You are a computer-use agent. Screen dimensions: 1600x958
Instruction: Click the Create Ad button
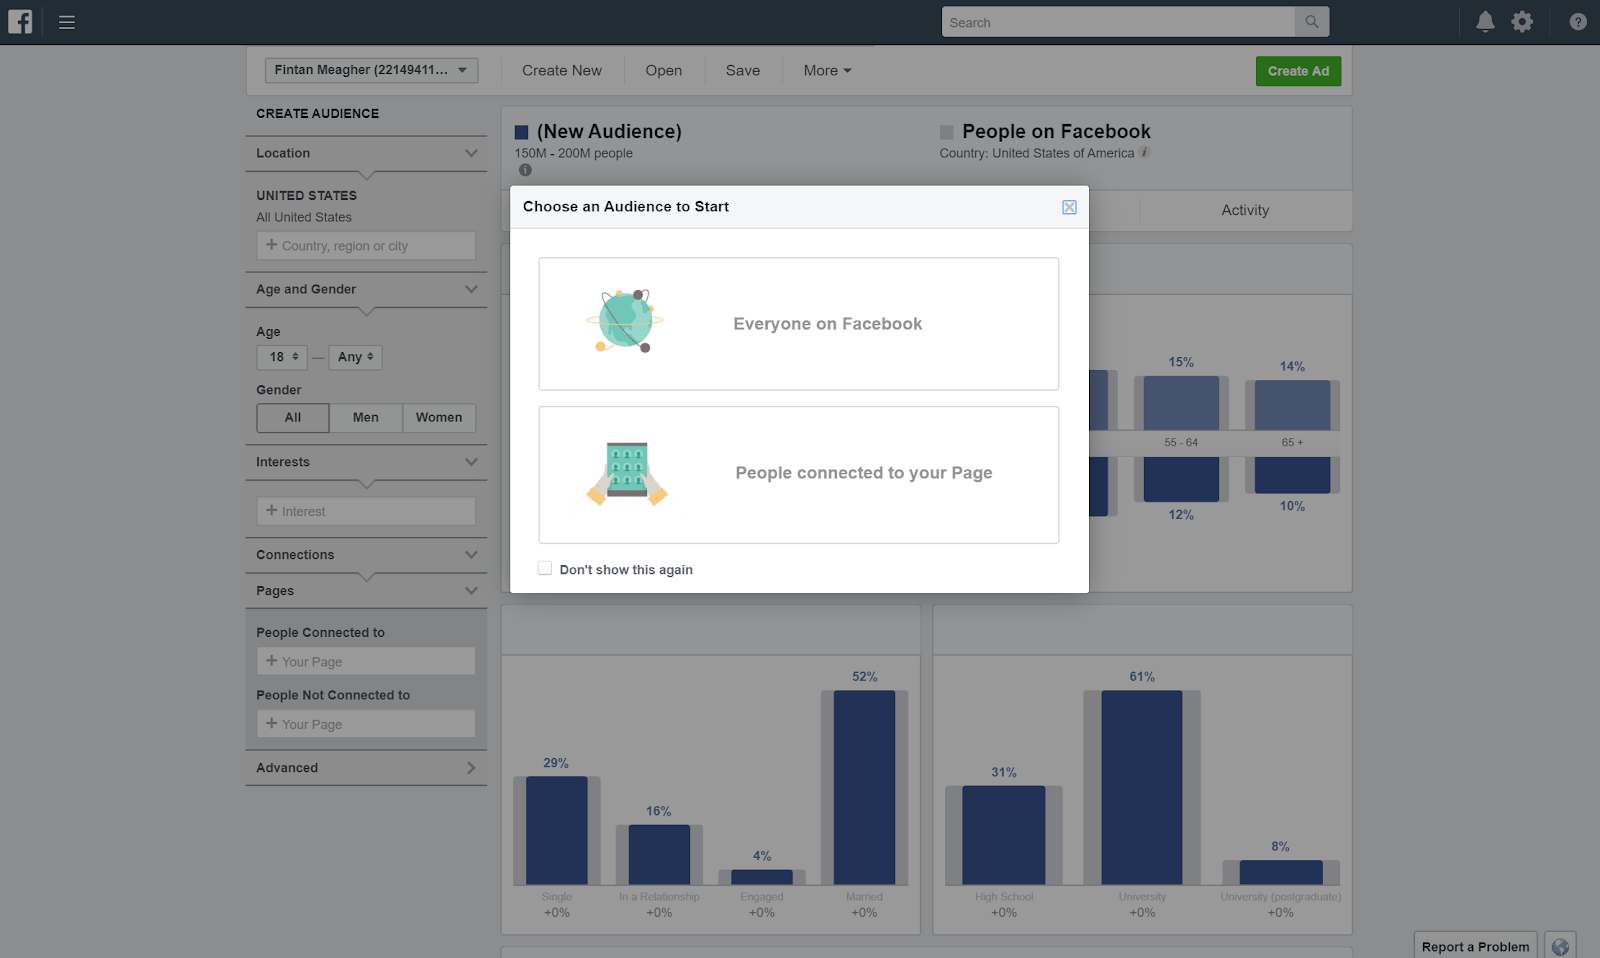pos(1298,71)
